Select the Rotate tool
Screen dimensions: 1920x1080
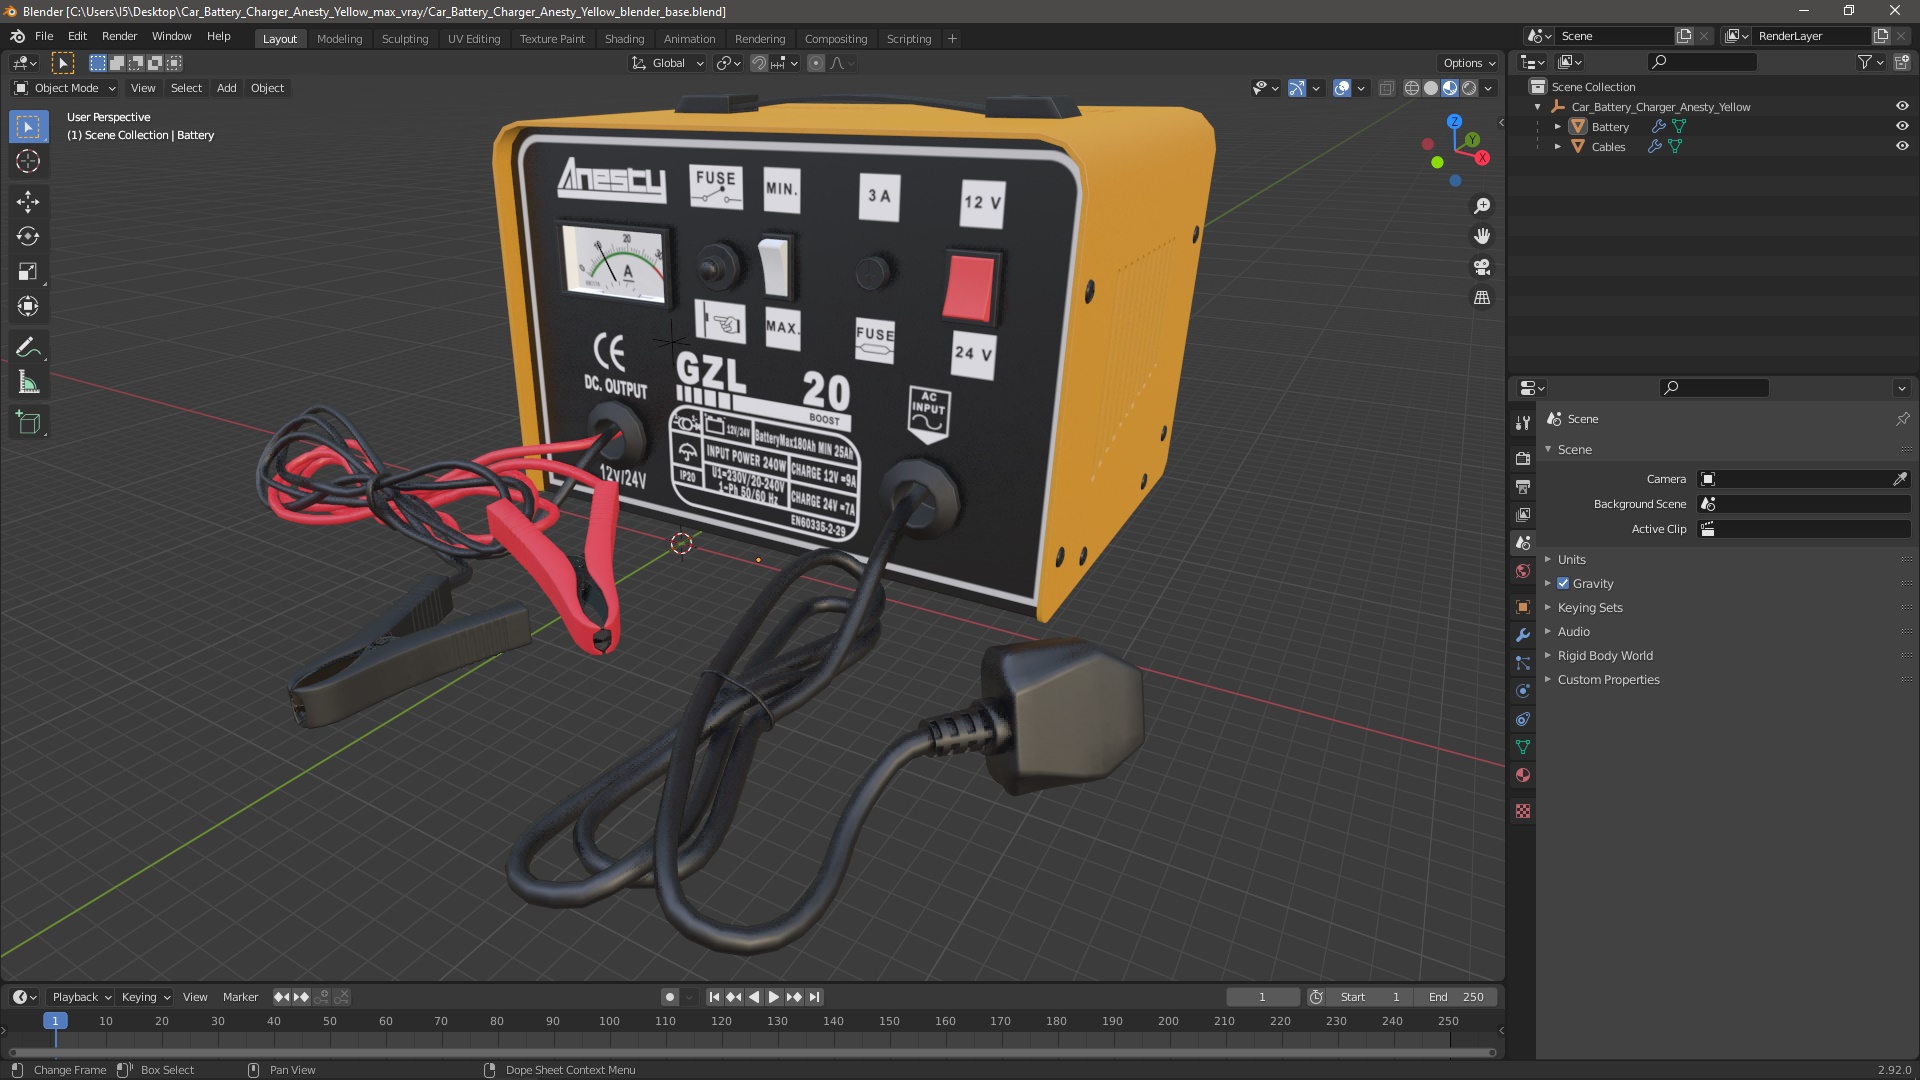point(28,236)
